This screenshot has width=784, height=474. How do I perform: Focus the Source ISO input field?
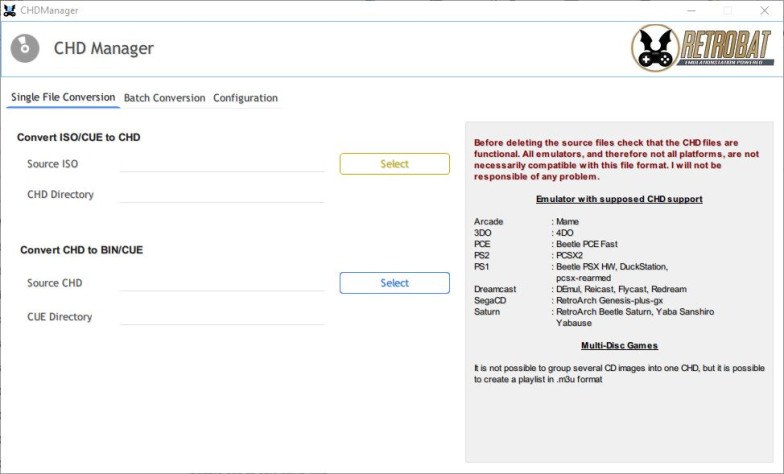coord(222,164)
